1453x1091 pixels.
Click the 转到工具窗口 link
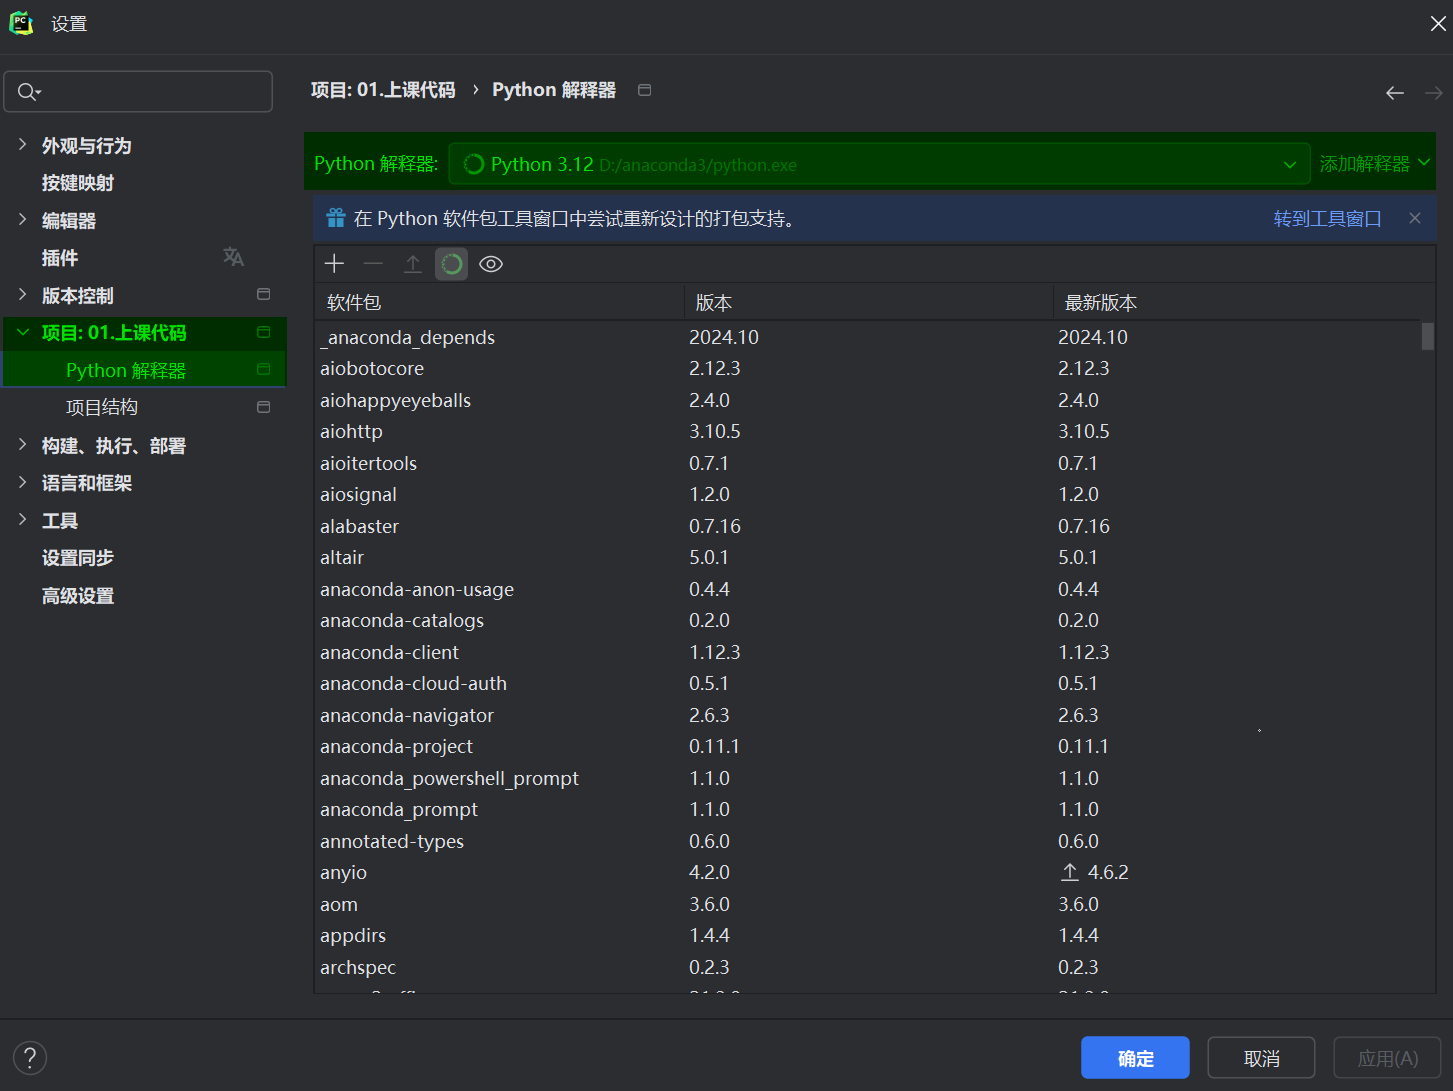coord(1327,218)
